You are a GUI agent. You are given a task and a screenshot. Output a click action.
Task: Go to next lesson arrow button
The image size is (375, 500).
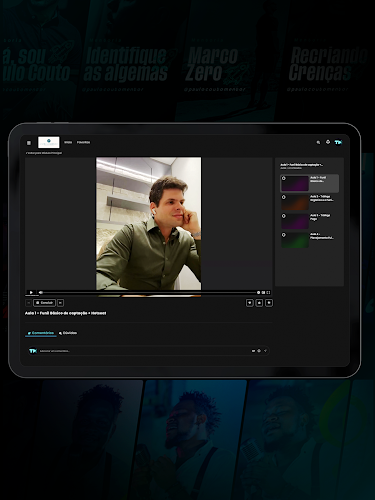coord(60,303)
